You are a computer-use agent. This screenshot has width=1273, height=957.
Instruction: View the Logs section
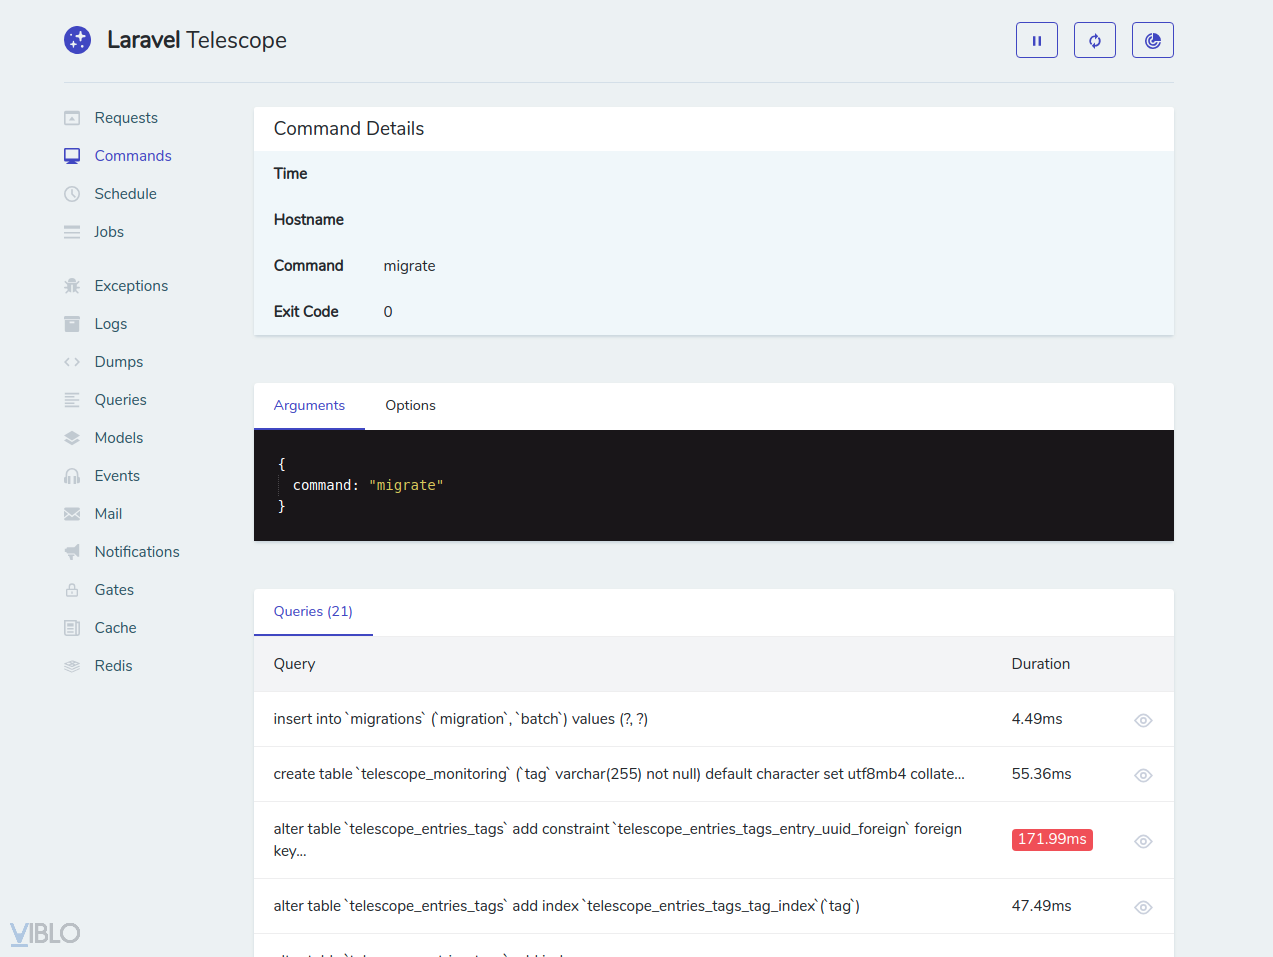pyautogui.click(x=111, y=324)
